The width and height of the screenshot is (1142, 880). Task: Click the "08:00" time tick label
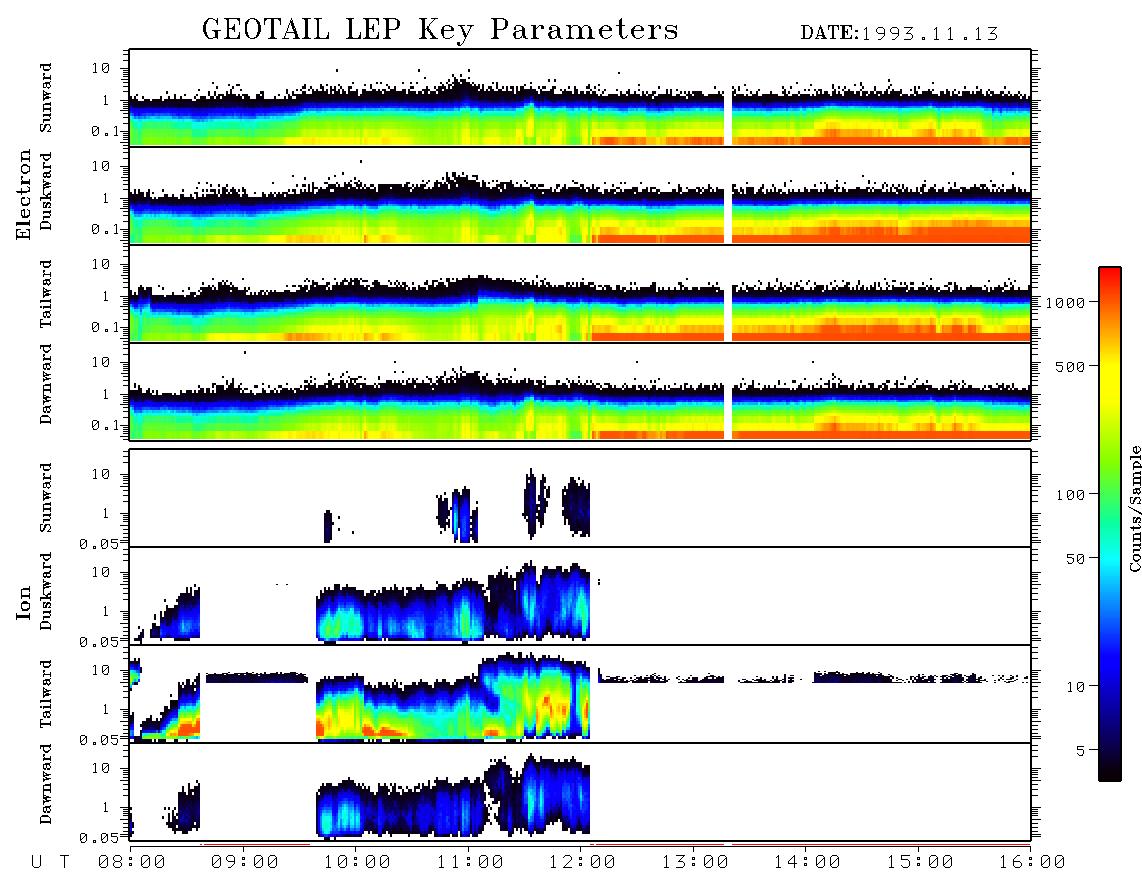coord(132,863)
